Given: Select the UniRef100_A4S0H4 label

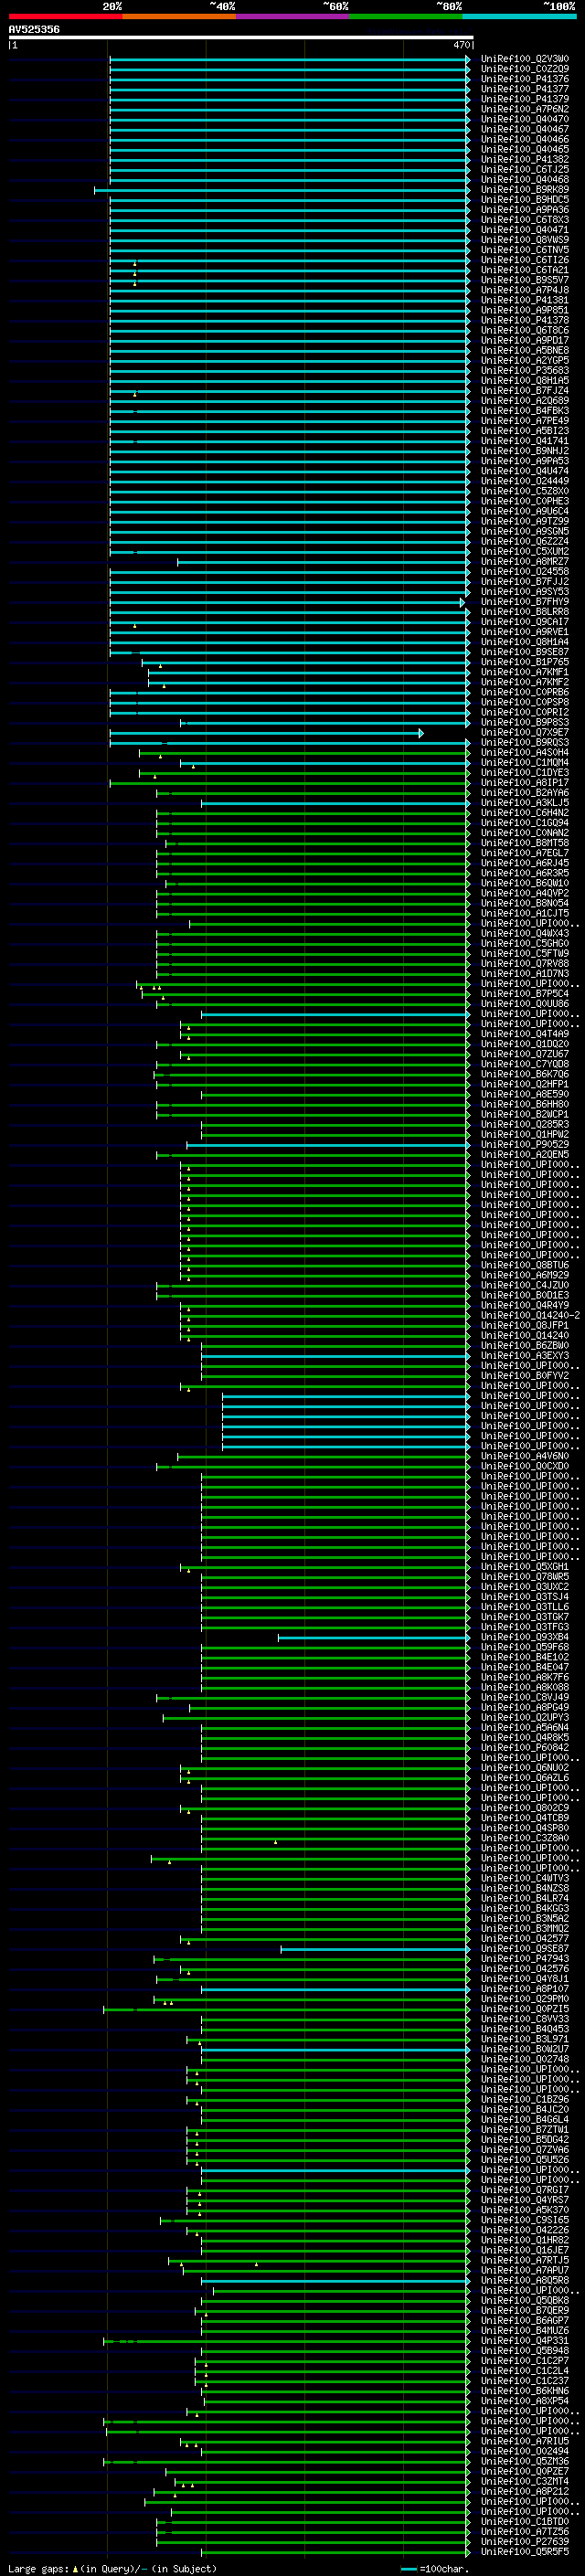Looking at the screenshot, I should click(525, 753).
